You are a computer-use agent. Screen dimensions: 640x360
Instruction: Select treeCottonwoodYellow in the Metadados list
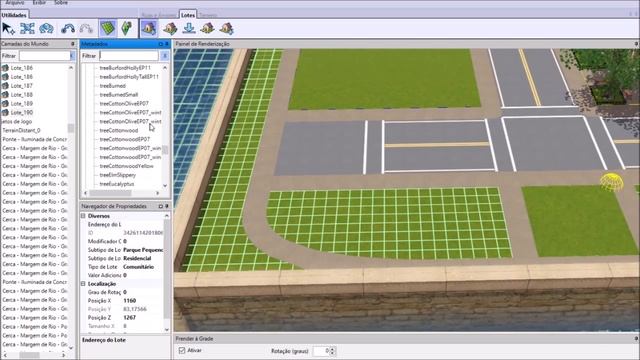coord(127,166)
